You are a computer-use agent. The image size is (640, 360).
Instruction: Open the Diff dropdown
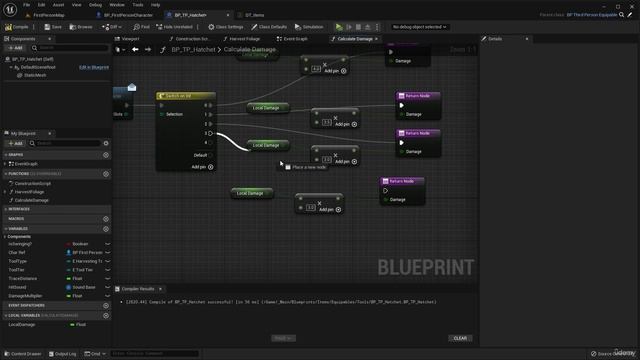click(112, 27)
